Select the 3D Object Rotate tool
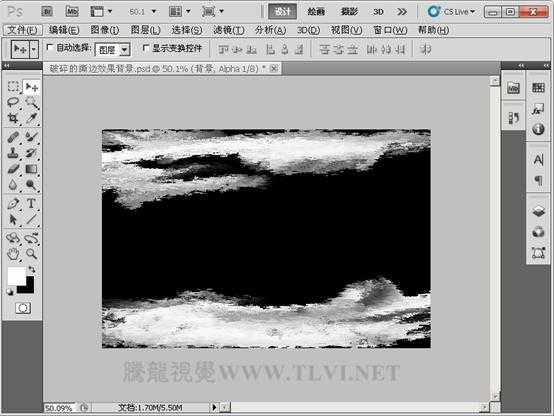Viewport: 554px width, 416px height. coord(13,238)
